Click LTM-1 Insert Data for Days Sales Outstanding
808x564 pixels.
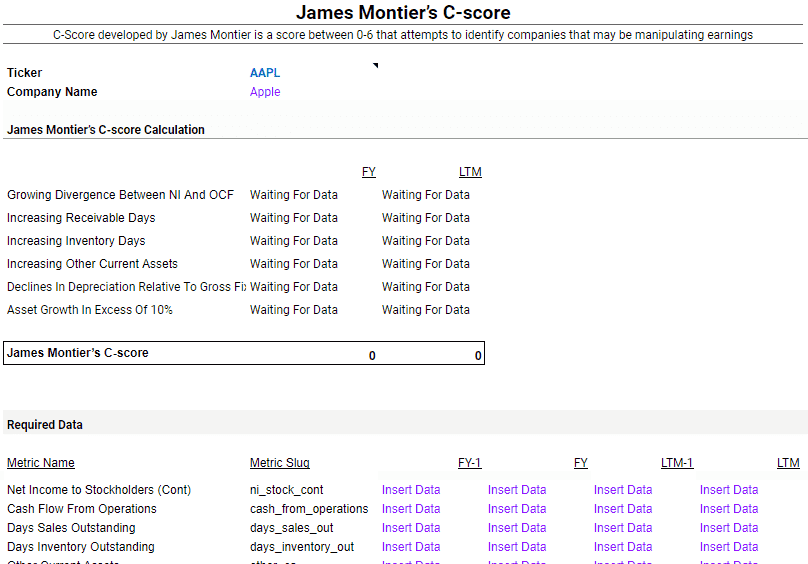pyautogui.click(x=623, y=528)
